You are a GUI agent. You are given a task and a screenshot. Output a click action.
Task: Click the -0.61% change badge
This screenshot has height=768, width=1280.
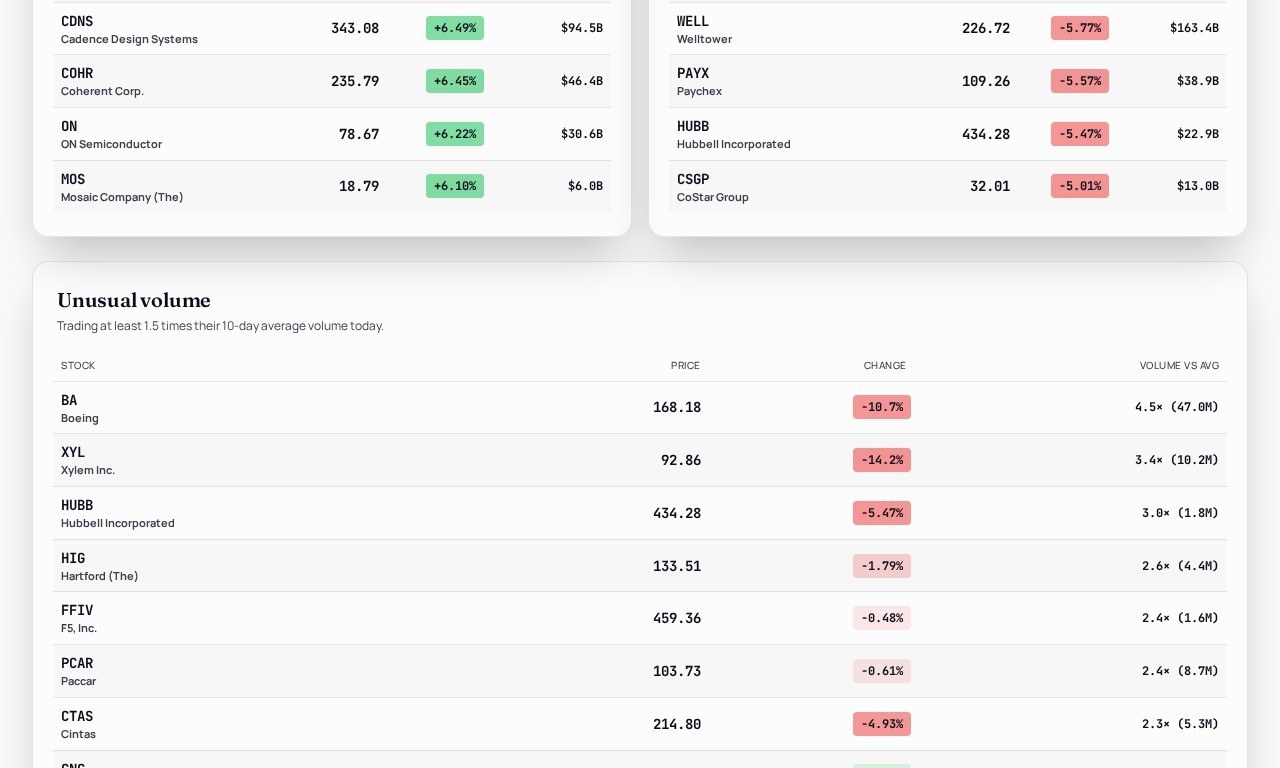pyautogui.click(x=882, y=671)
